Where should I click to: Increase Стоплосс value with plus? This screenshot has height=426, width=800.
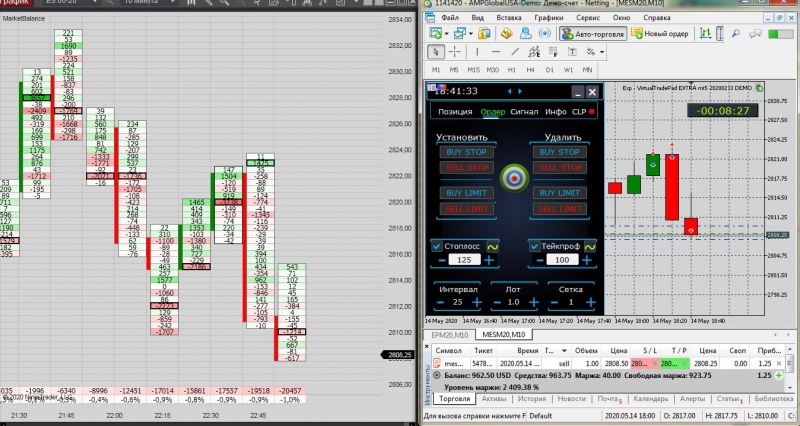pos(488,260)
